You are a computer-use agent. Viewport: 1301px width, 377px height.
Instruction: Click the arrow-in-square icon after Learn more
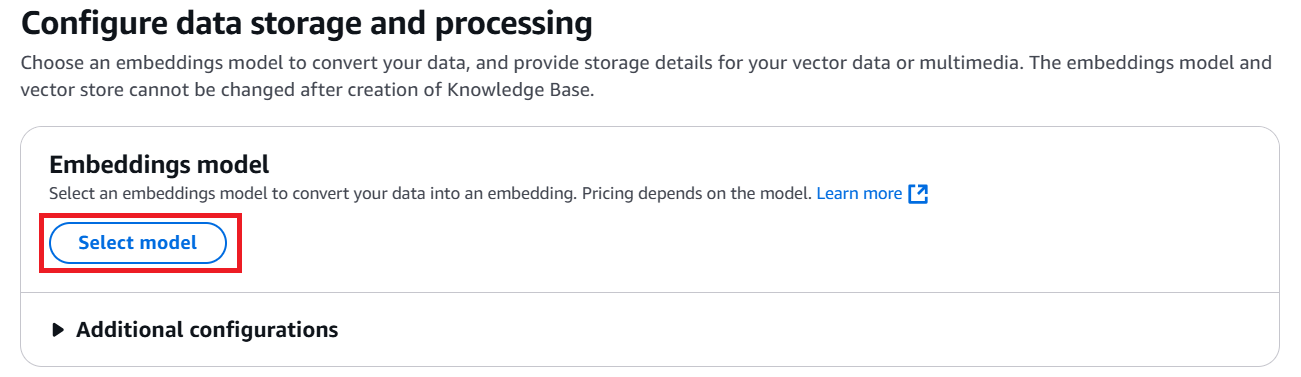coord(918,194)
